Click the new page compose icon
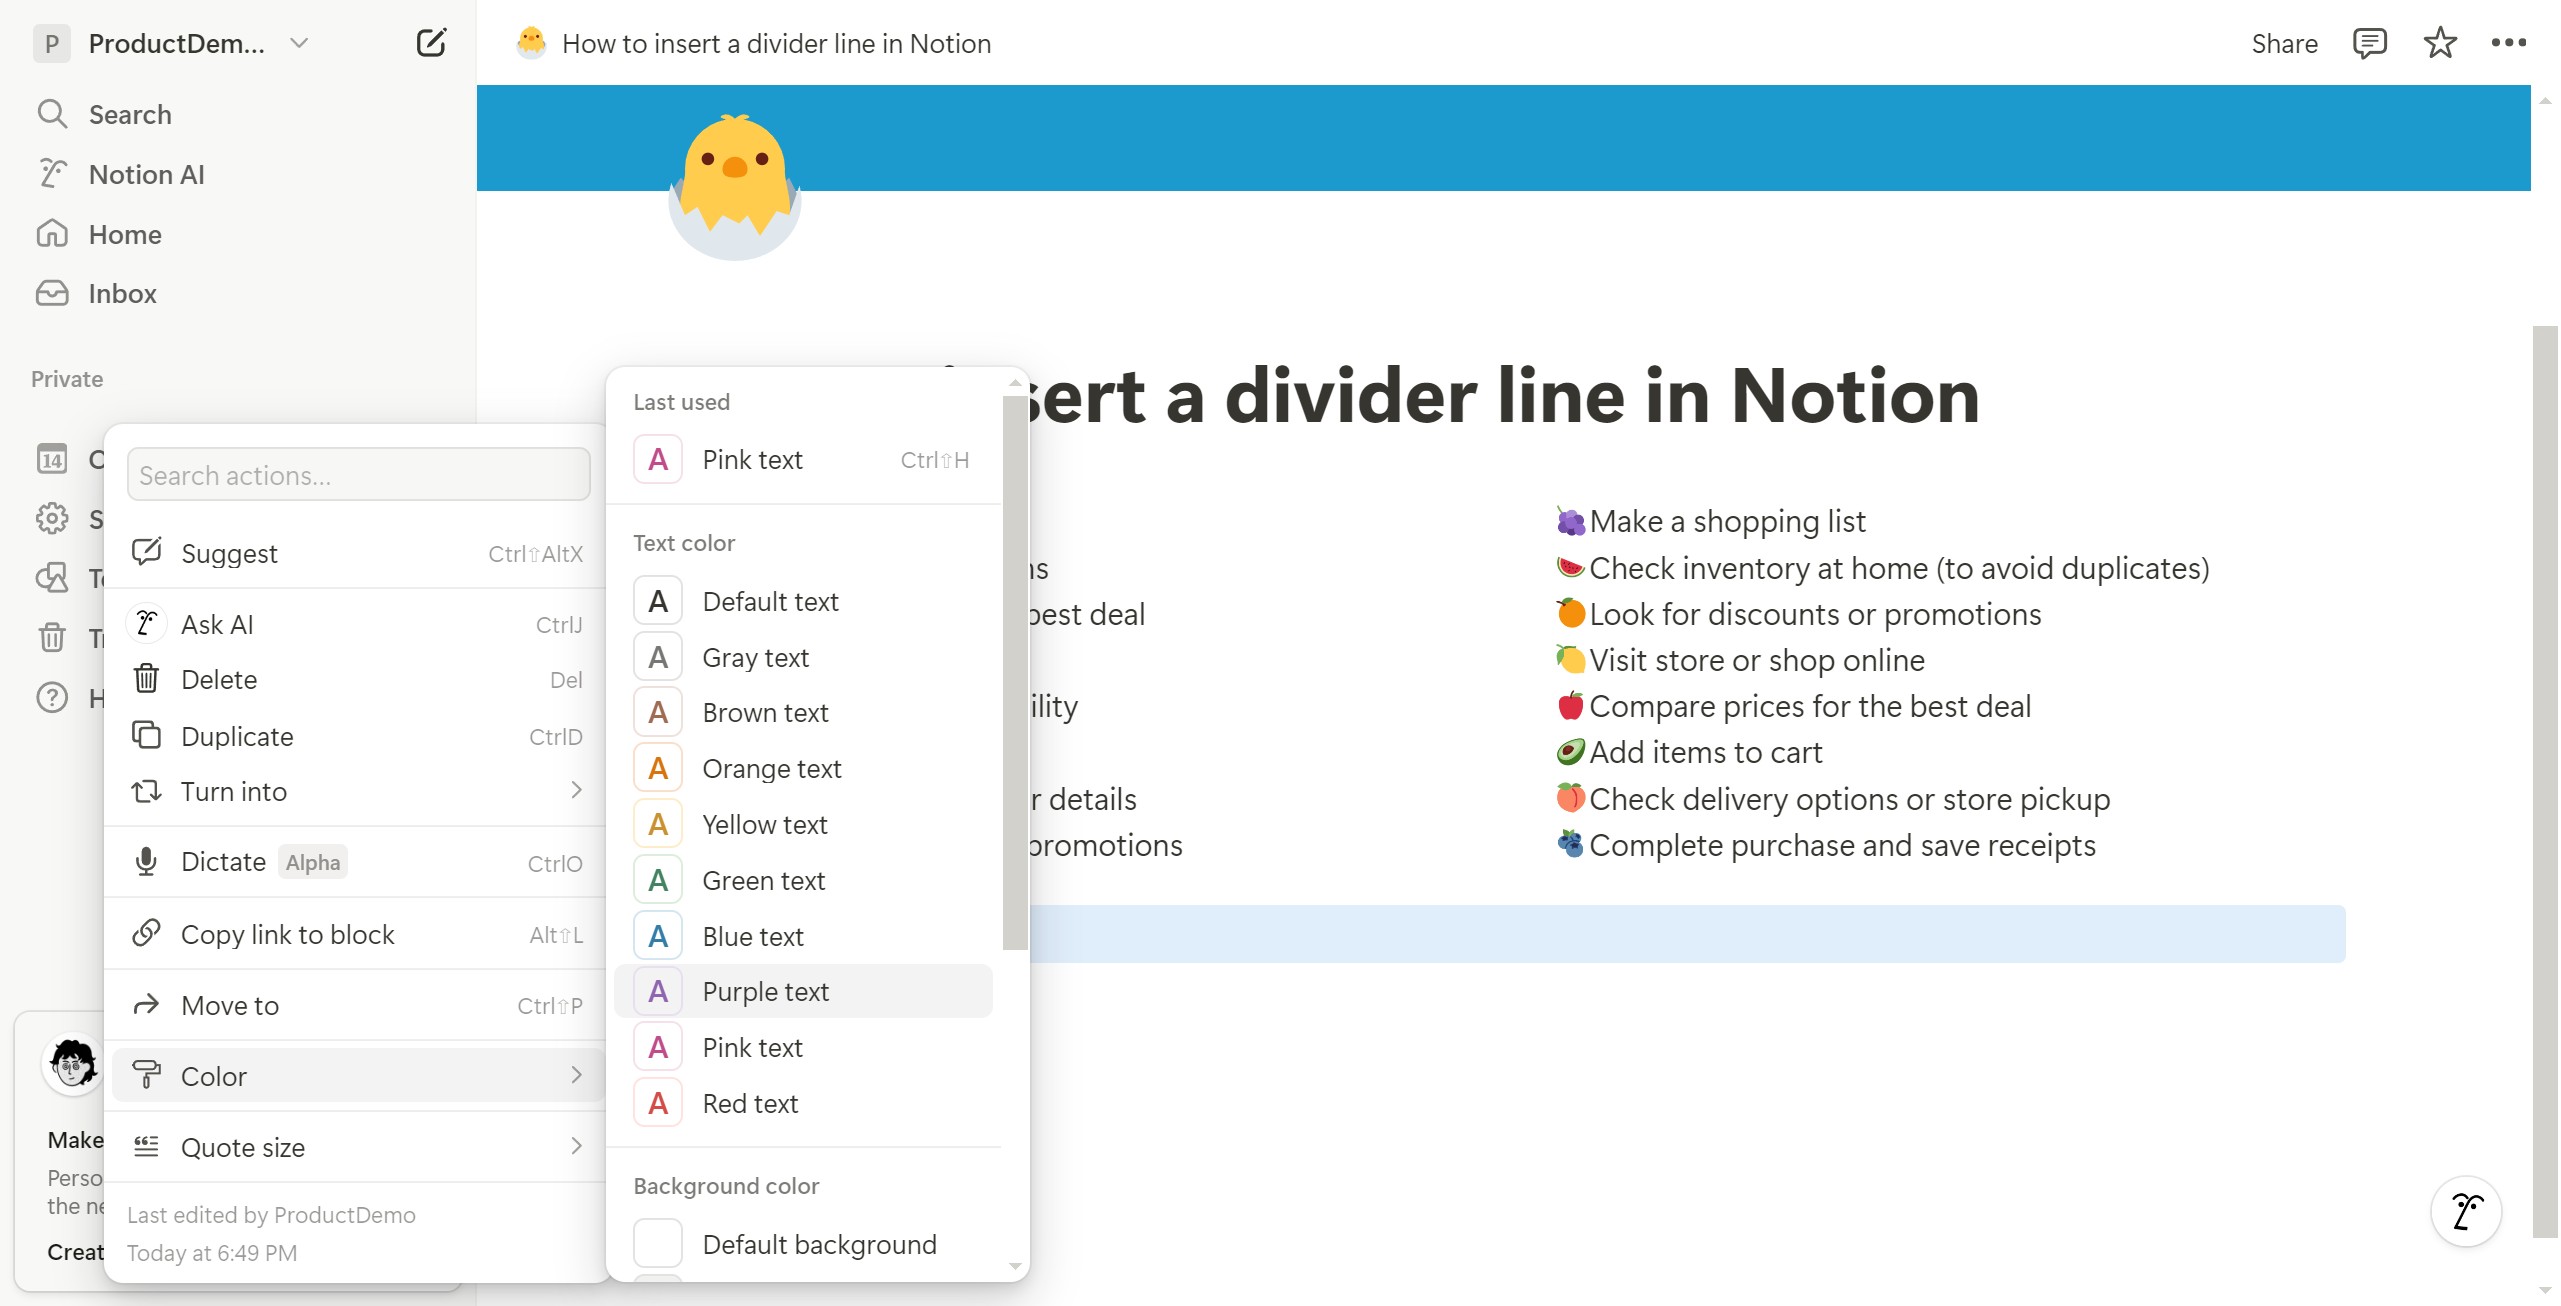This screenshot has height=1306, width=2561. point(430,43)
